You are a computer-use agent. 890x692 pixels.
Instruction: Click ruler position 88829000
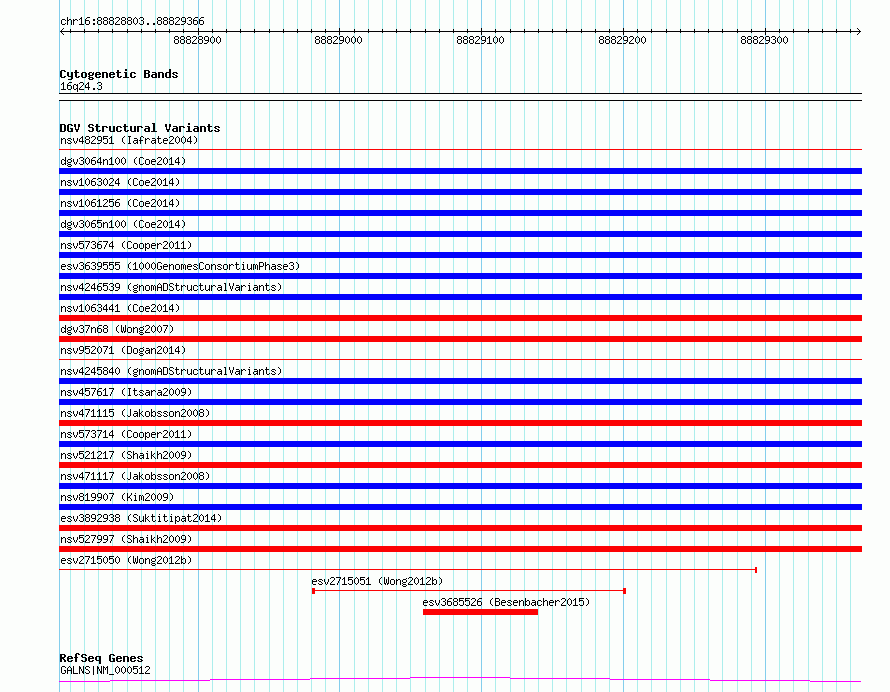tap(338, 40)
